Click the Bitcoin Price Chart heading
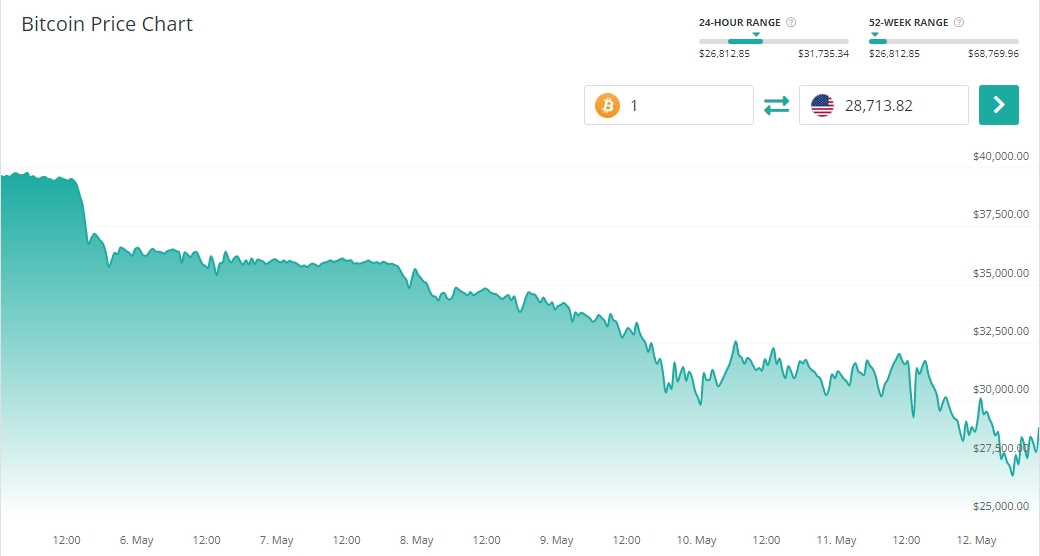Screen dimensions: 1040x556 pos(107,24)
